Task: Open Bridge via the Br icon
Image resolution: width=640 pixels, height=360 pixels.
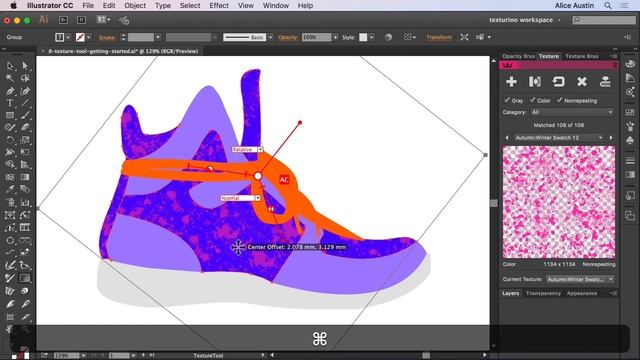Action: [63, 20]
